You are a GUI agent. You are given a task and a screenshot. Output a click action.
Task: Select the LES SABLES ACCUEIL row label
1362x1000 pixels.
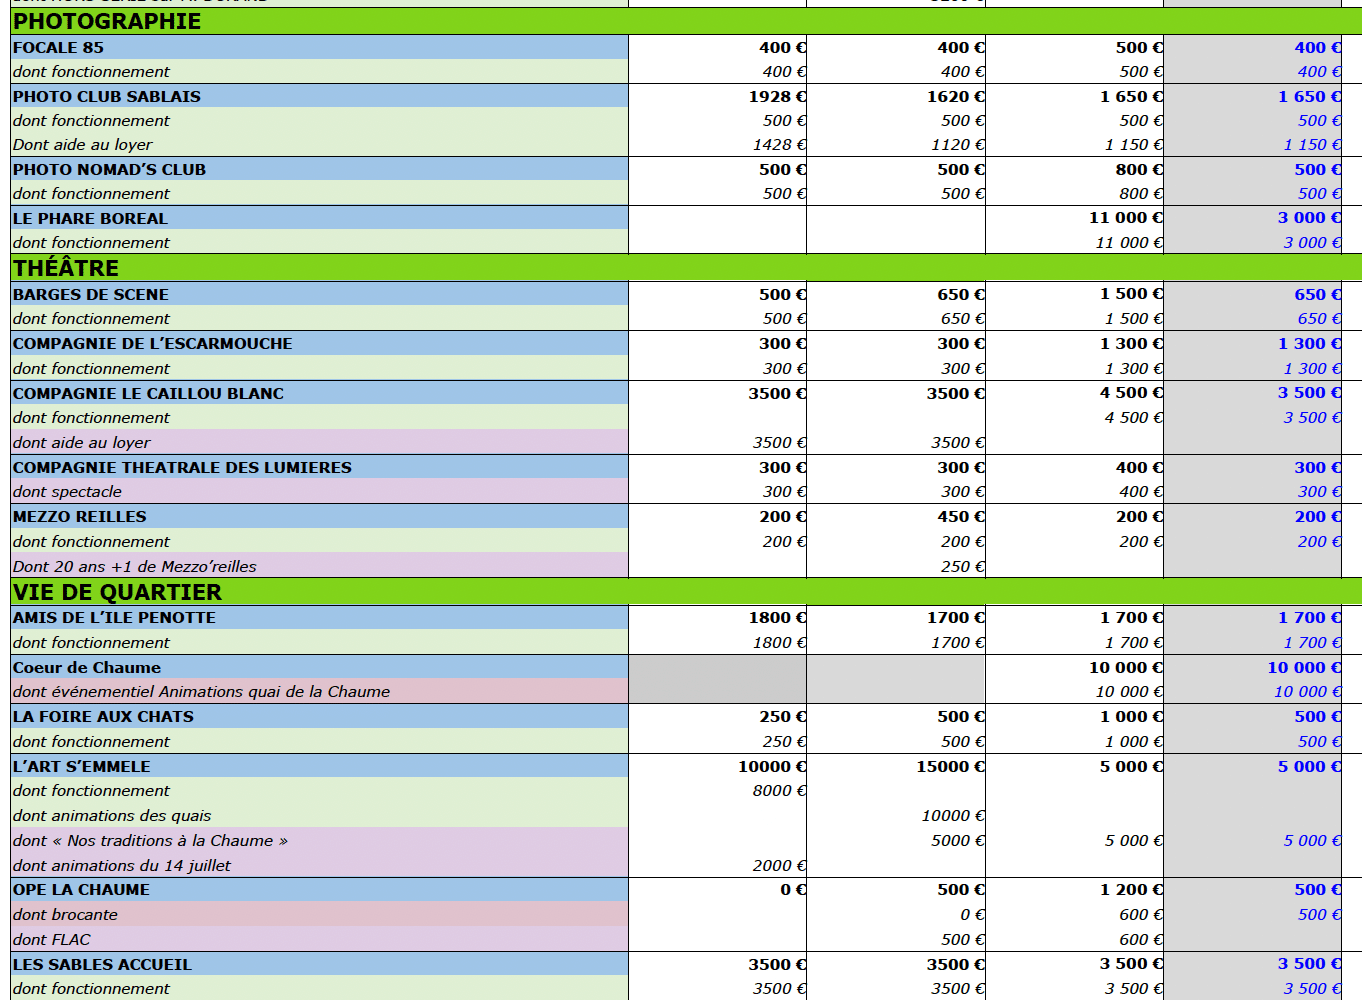pos(102,964)
